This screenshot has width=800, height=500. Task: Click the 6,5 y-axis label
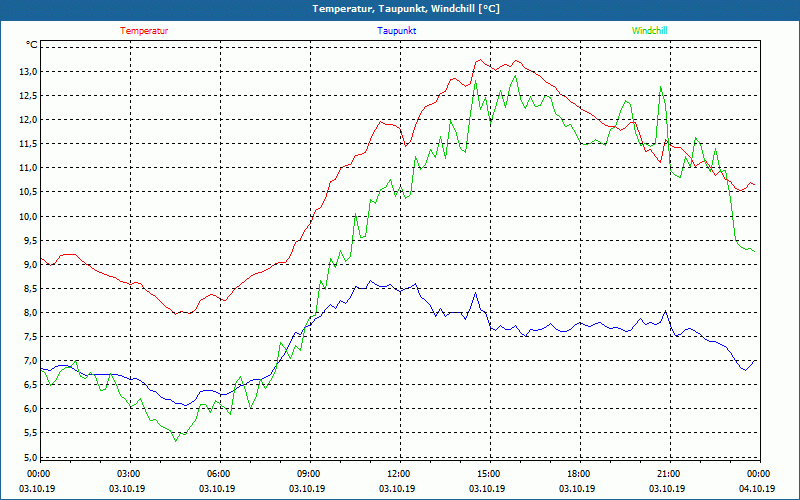coord(31,385)
